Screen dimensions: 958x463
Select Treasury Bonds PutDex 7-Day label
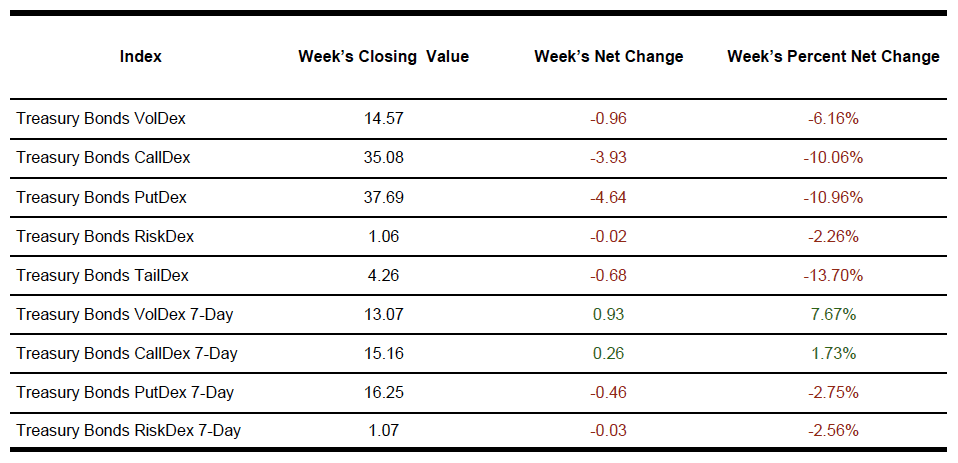125,392
